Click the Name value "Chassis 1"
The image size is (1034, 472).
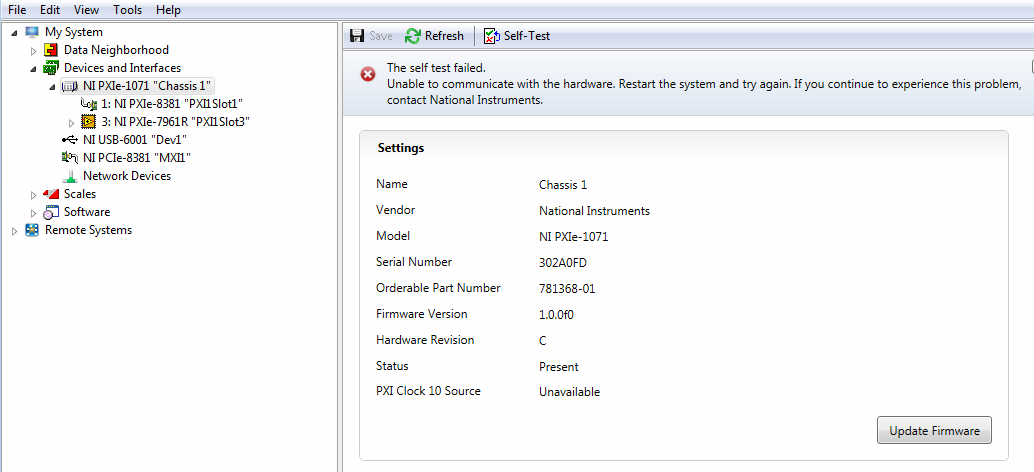pos(563,185)
